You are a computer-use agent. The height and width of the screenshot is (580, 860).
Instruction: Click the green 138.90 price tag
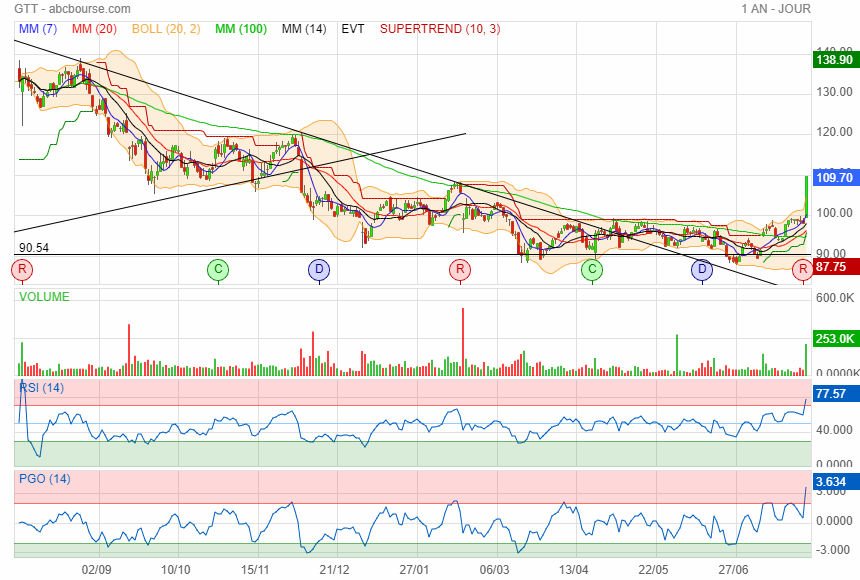pos(834,60)
